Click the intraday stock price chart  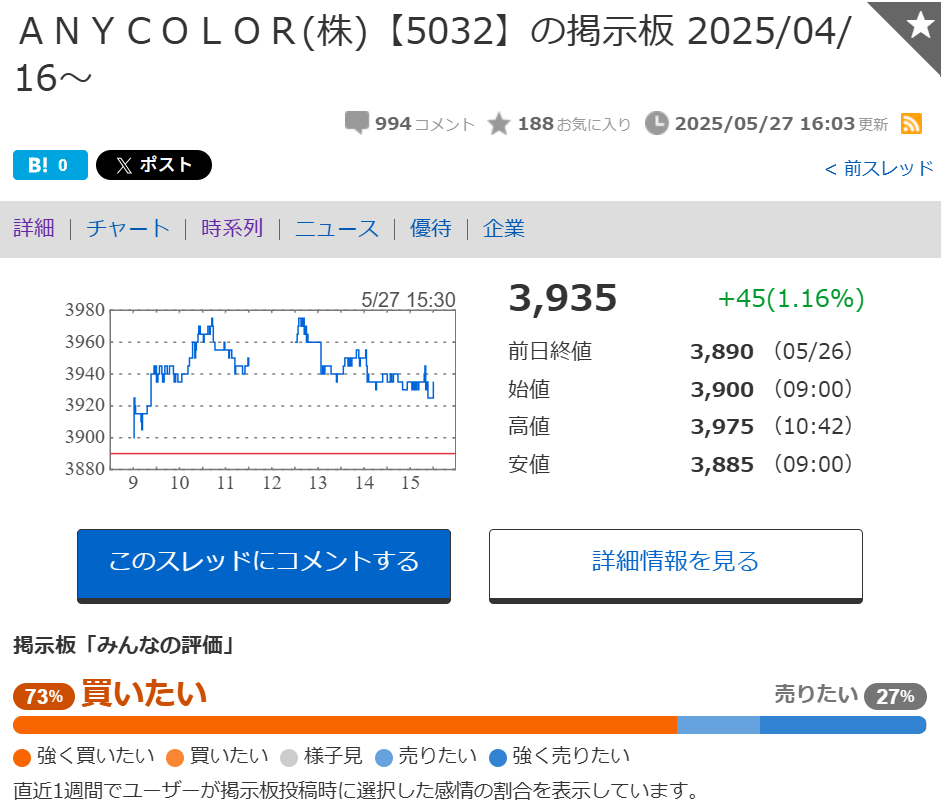tap(283, 390)
